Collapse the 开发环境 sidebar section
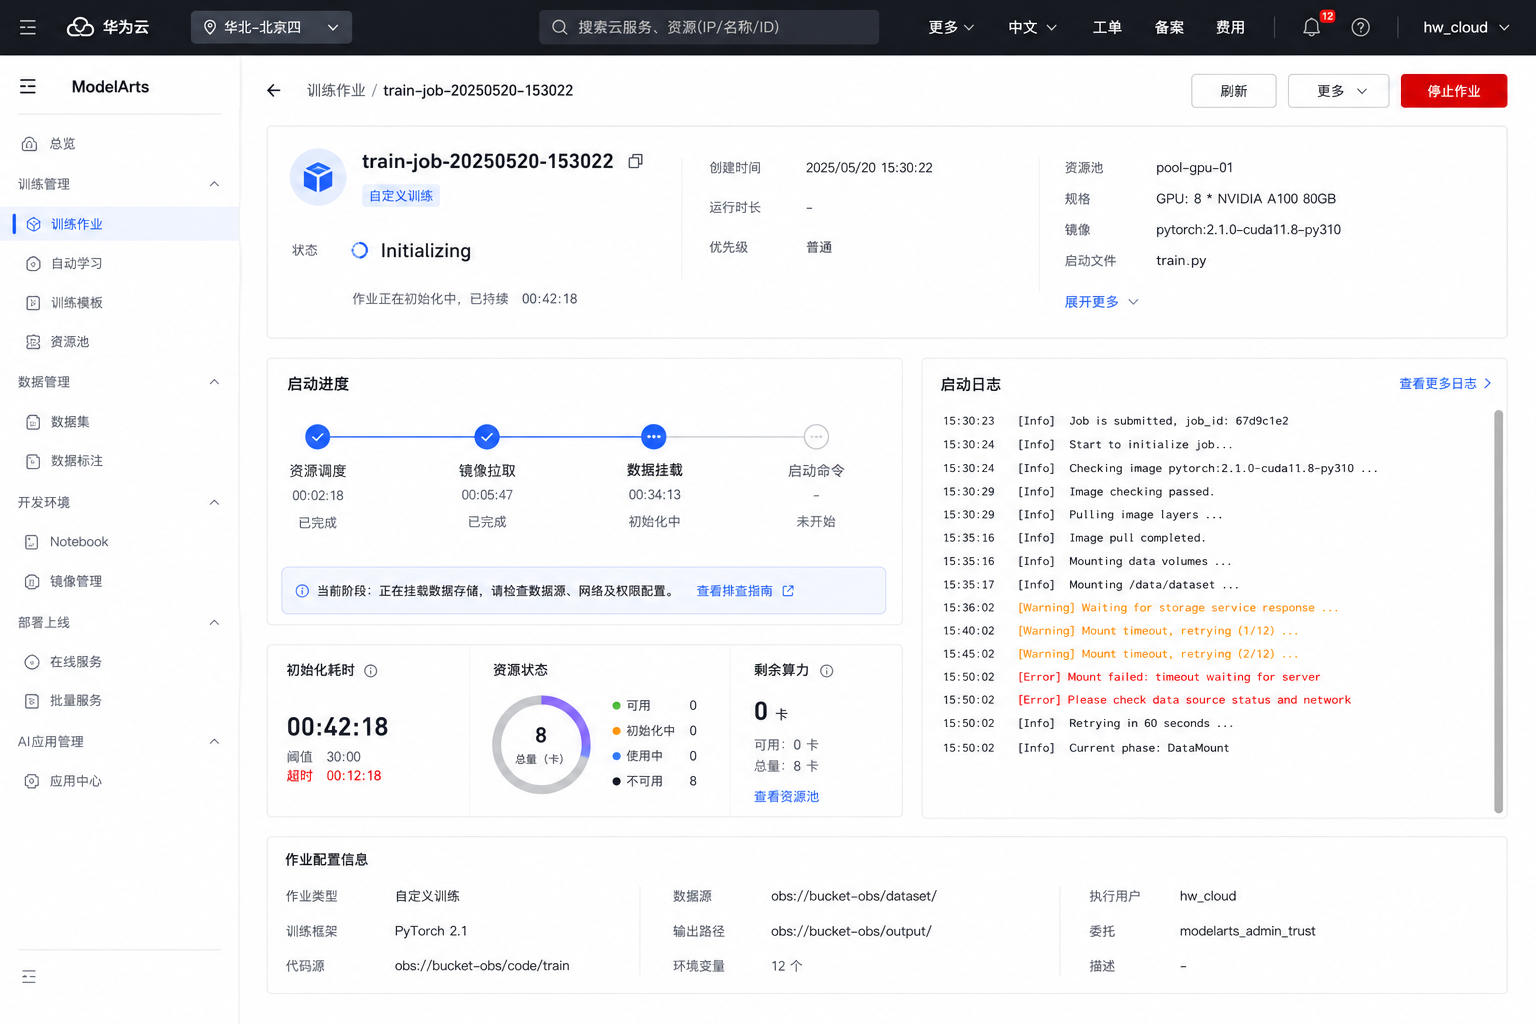Viewport: 1536px width, 1024px height. (214, 502)
